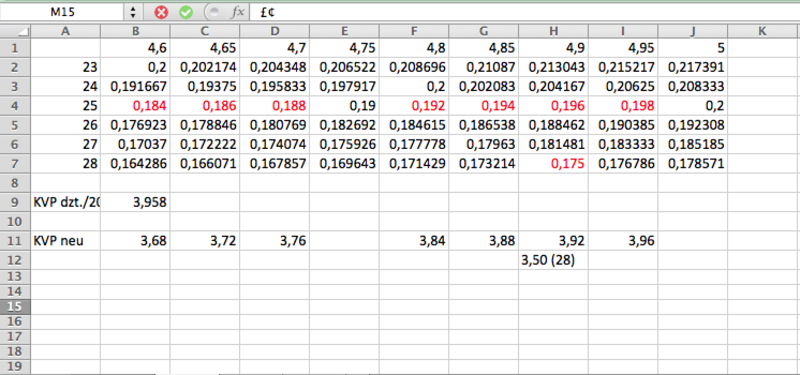Select column K header

pyautogui.click(x=762, y=31)
